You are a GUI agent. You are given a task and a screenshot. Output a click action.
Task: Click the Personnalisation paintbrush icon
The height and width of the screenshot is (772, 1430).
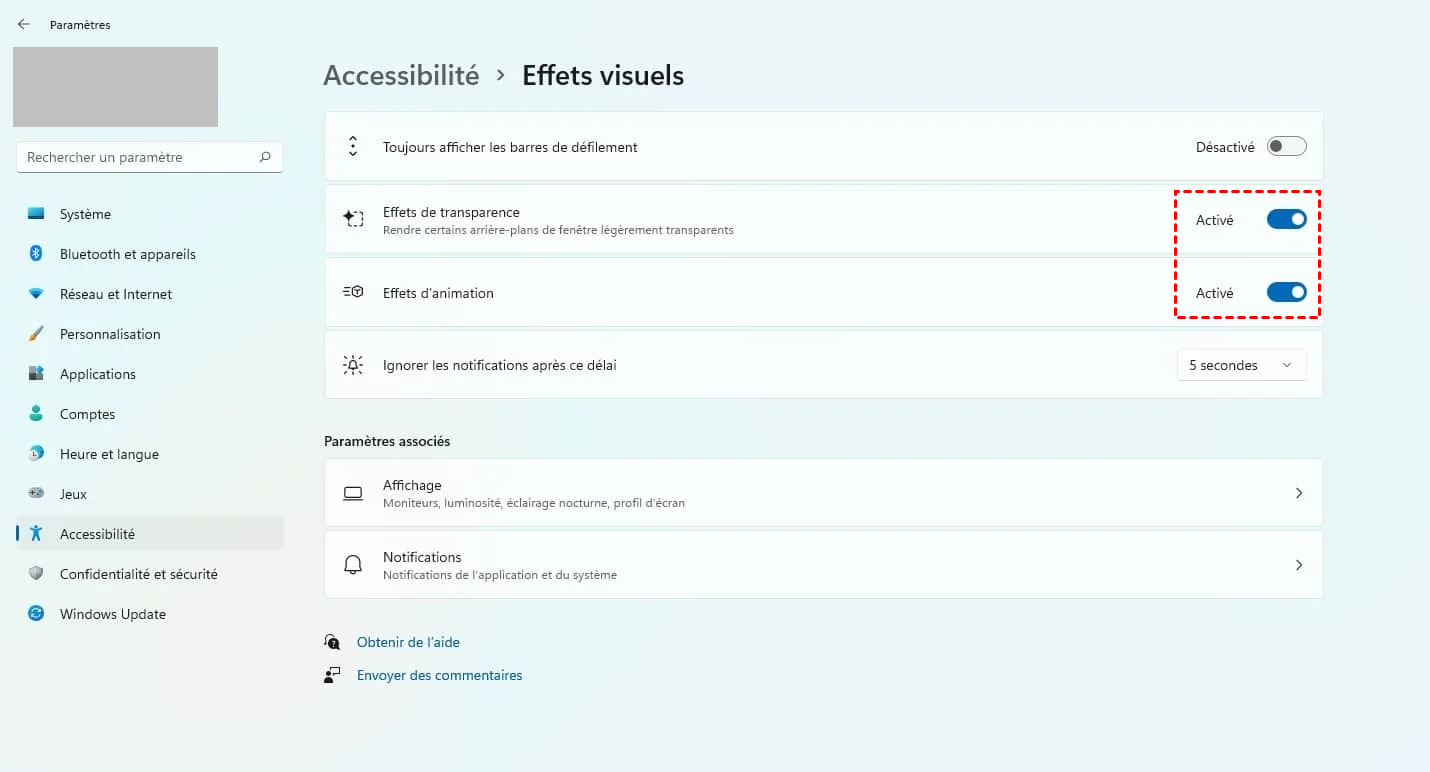tap(36, 334)
